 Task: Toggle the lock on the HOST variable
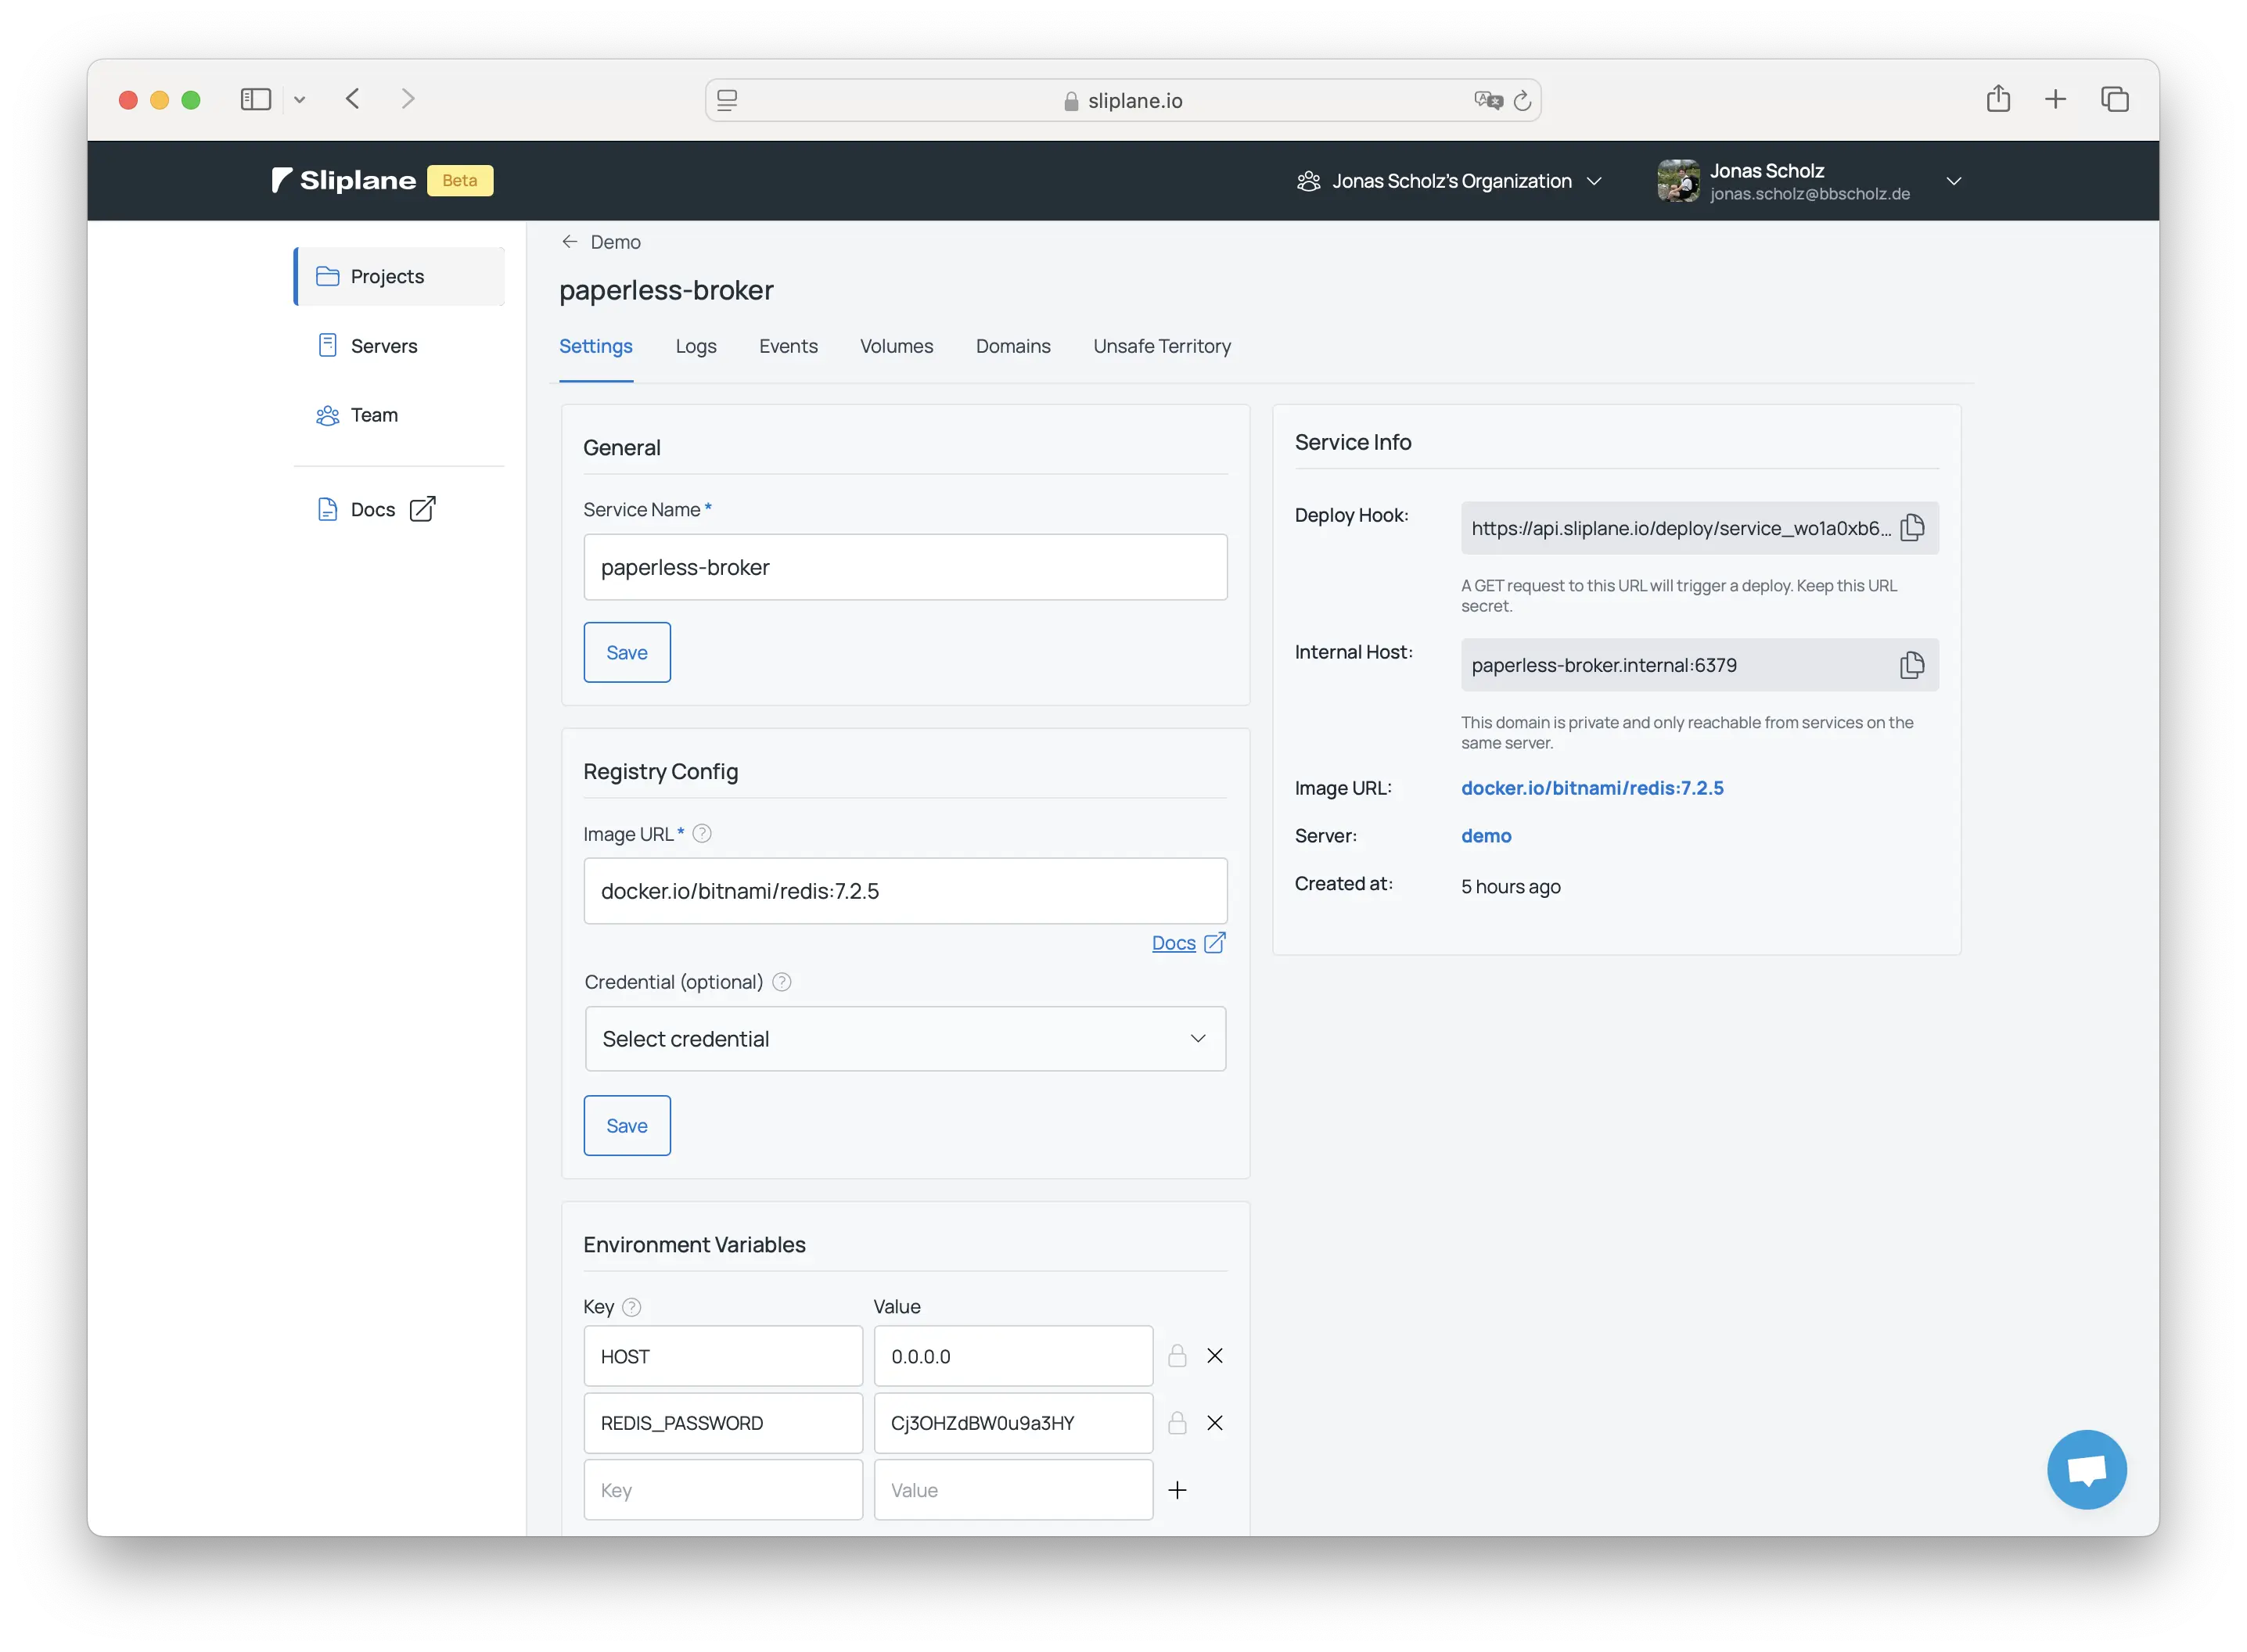(1177, 1356)
